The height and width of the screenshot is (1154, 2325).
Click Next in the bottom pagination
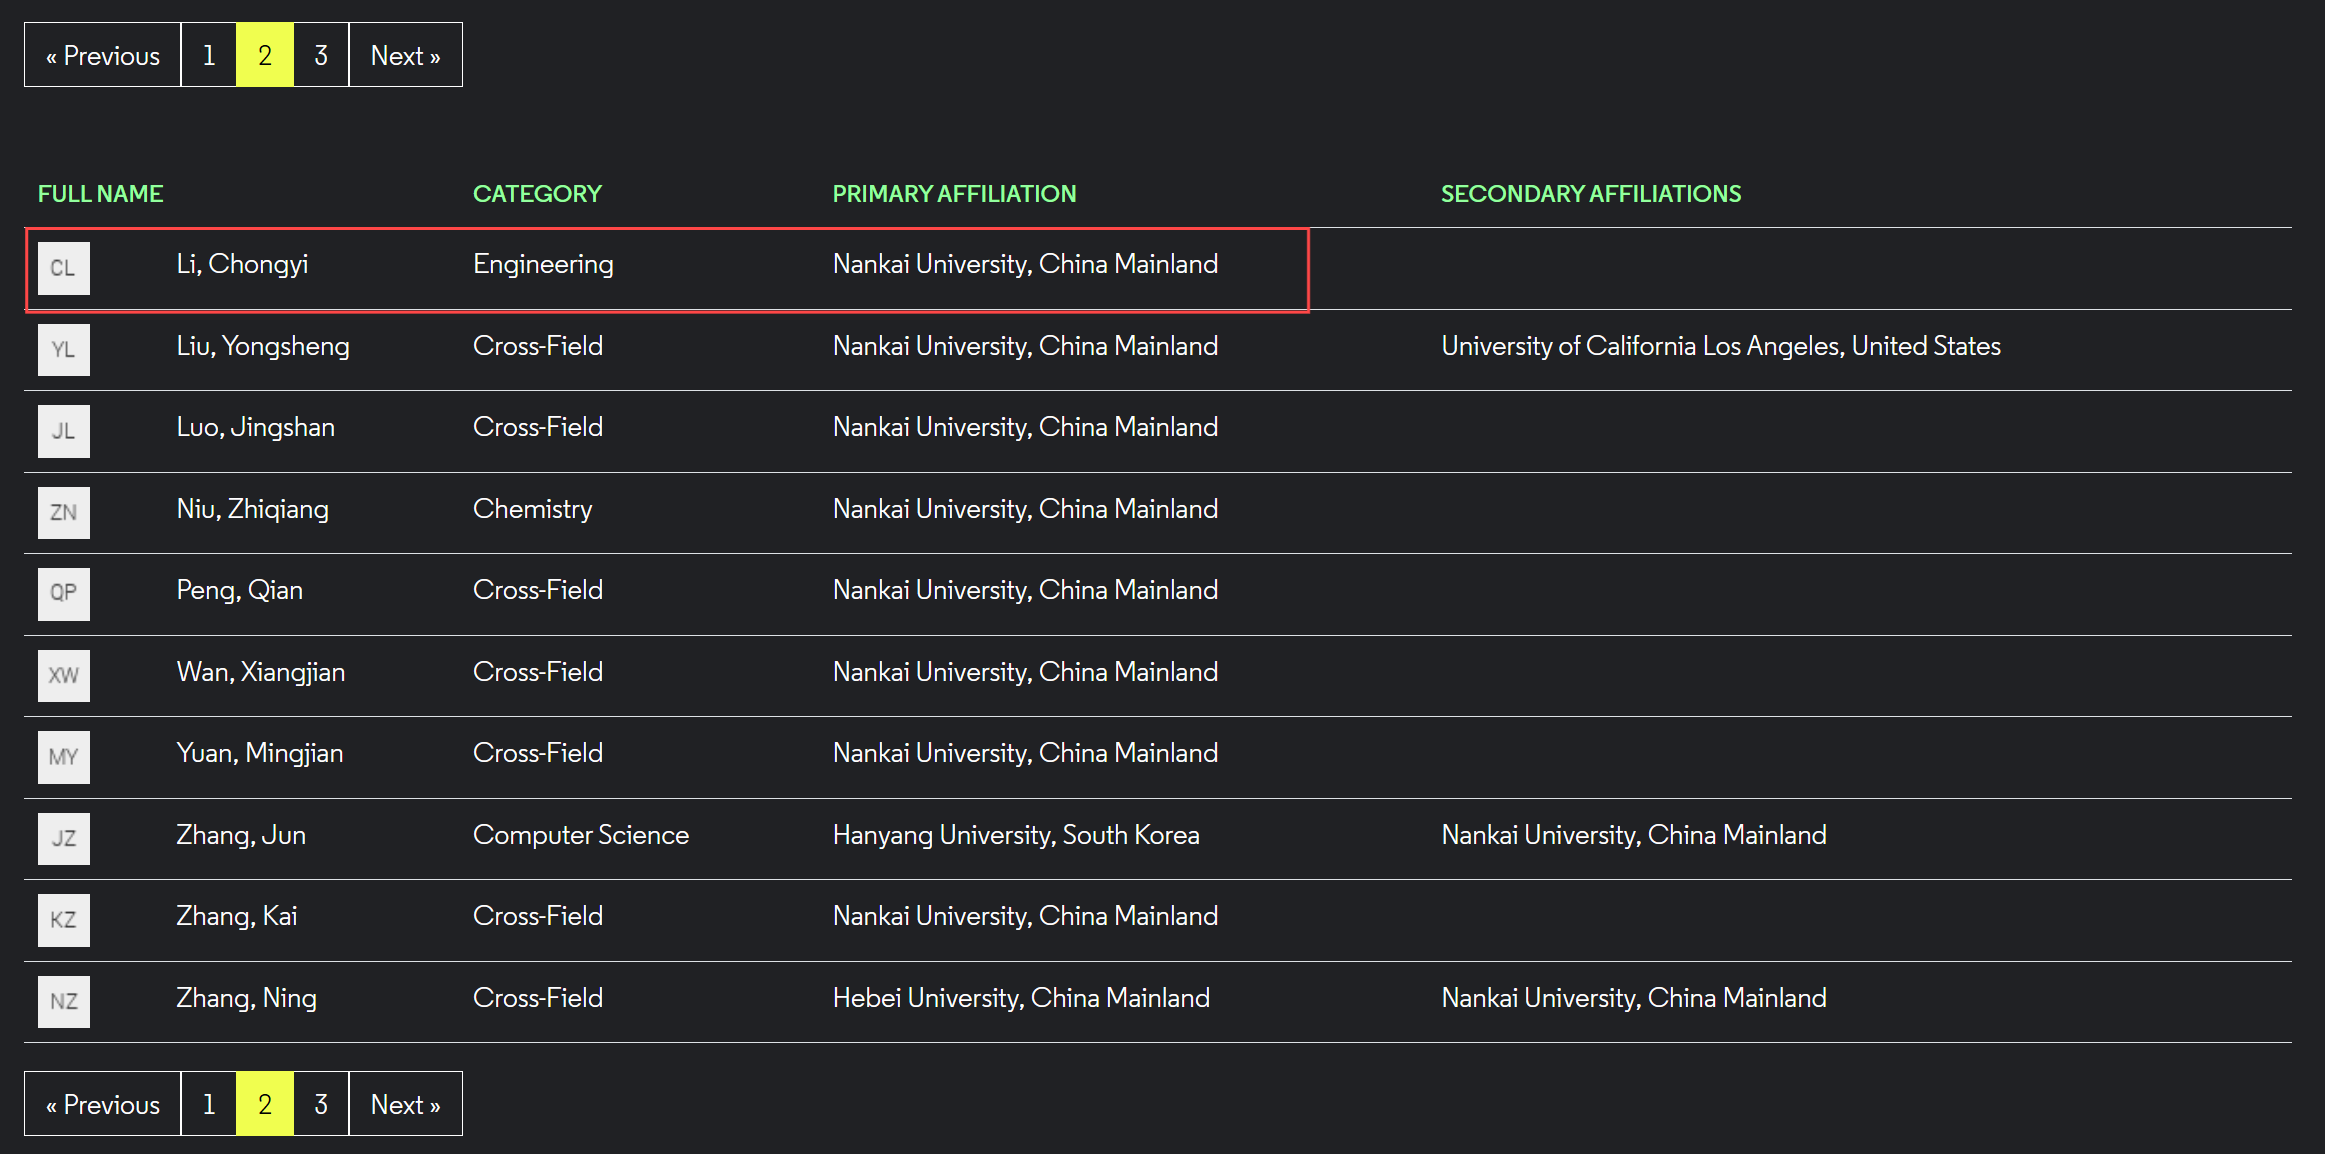405,1104
